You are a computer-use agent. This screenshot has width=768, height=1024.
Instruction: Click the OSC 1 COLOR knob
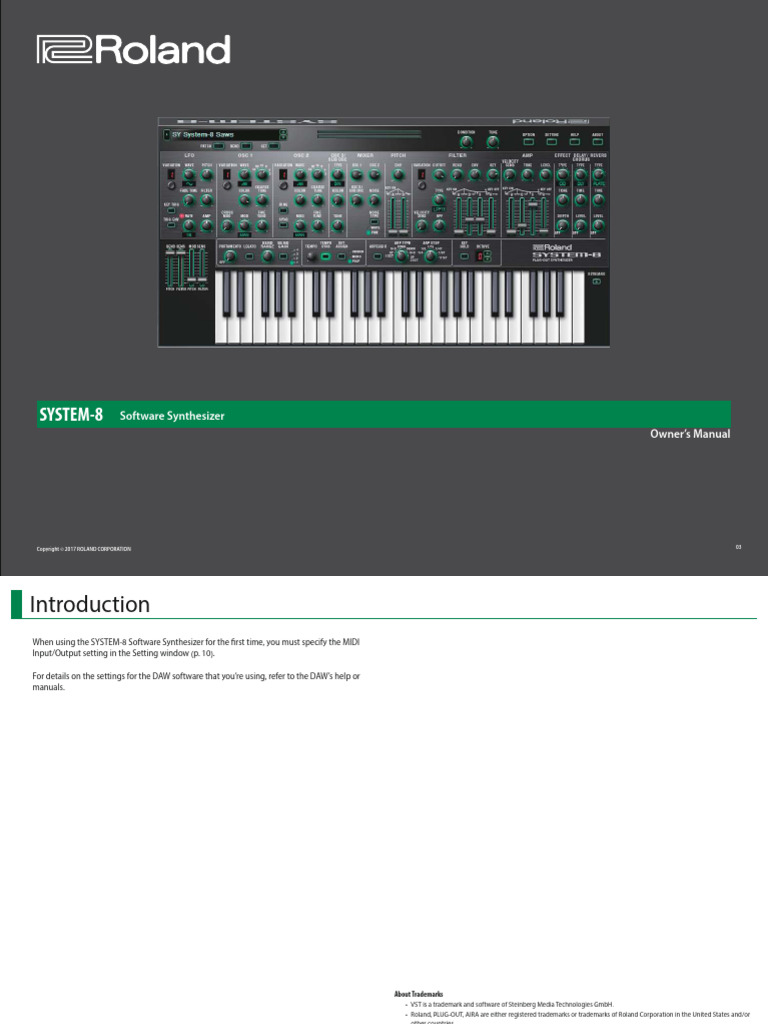click(x=244, y=200)
